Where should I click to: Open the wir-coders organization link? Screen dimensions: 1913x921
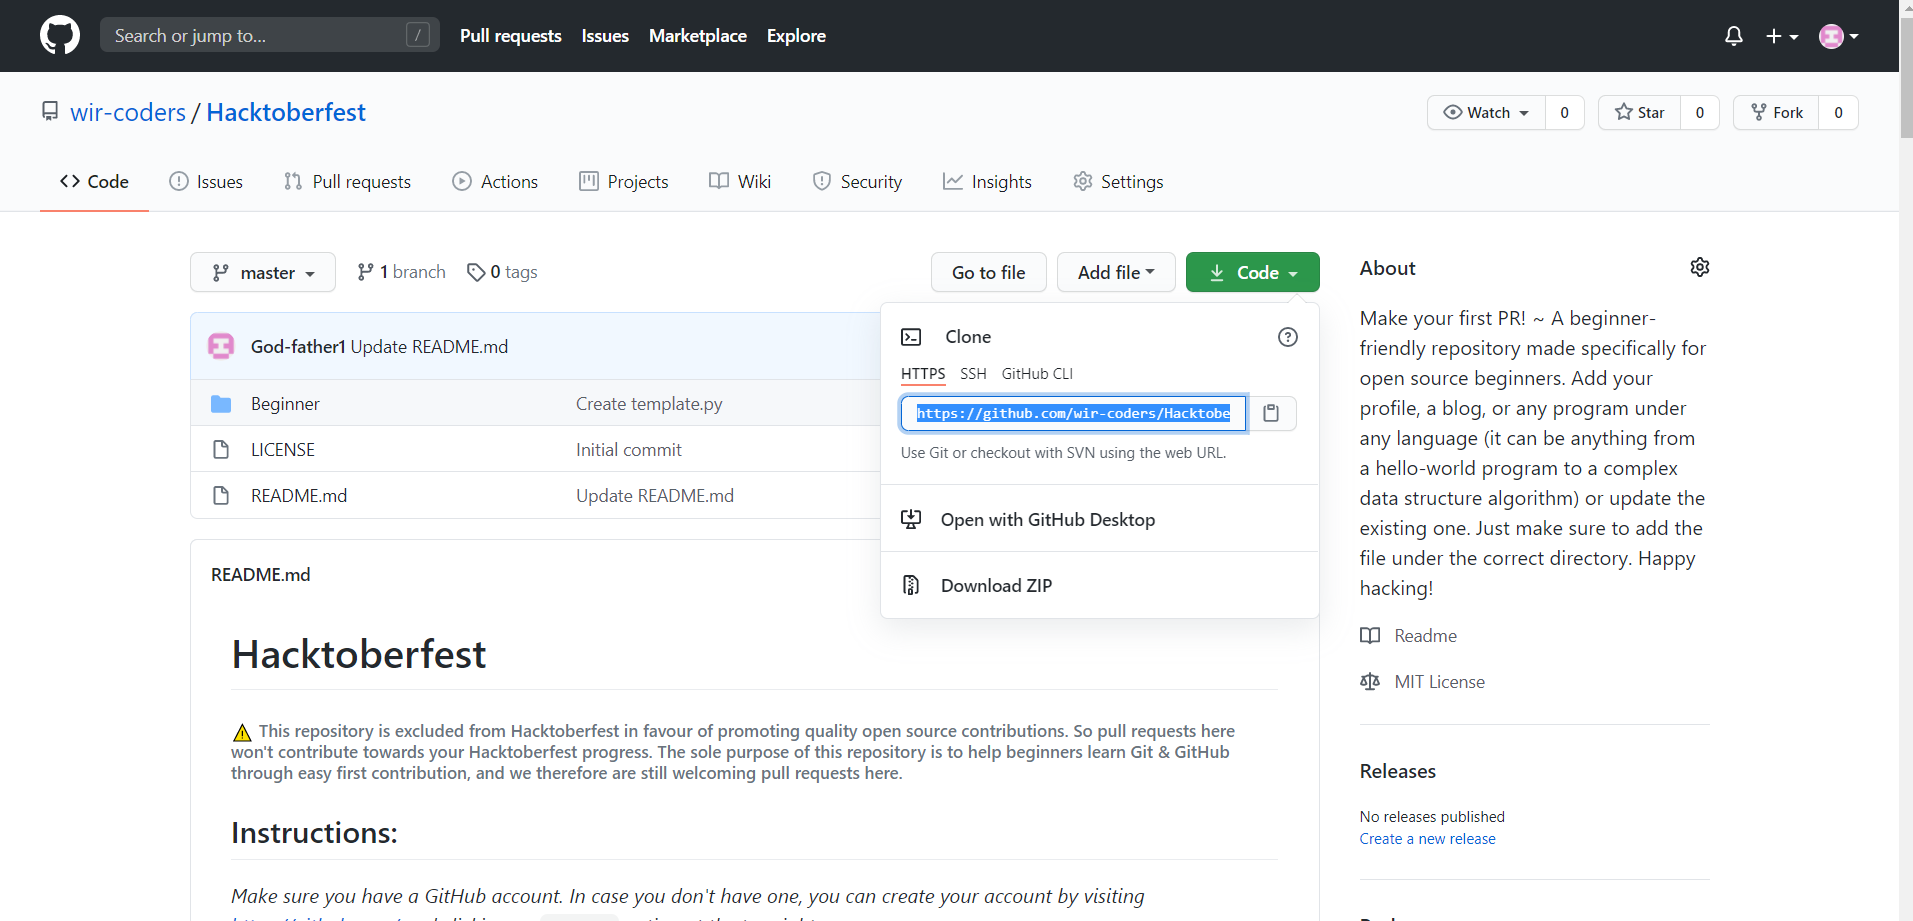[x=128, y=112]
